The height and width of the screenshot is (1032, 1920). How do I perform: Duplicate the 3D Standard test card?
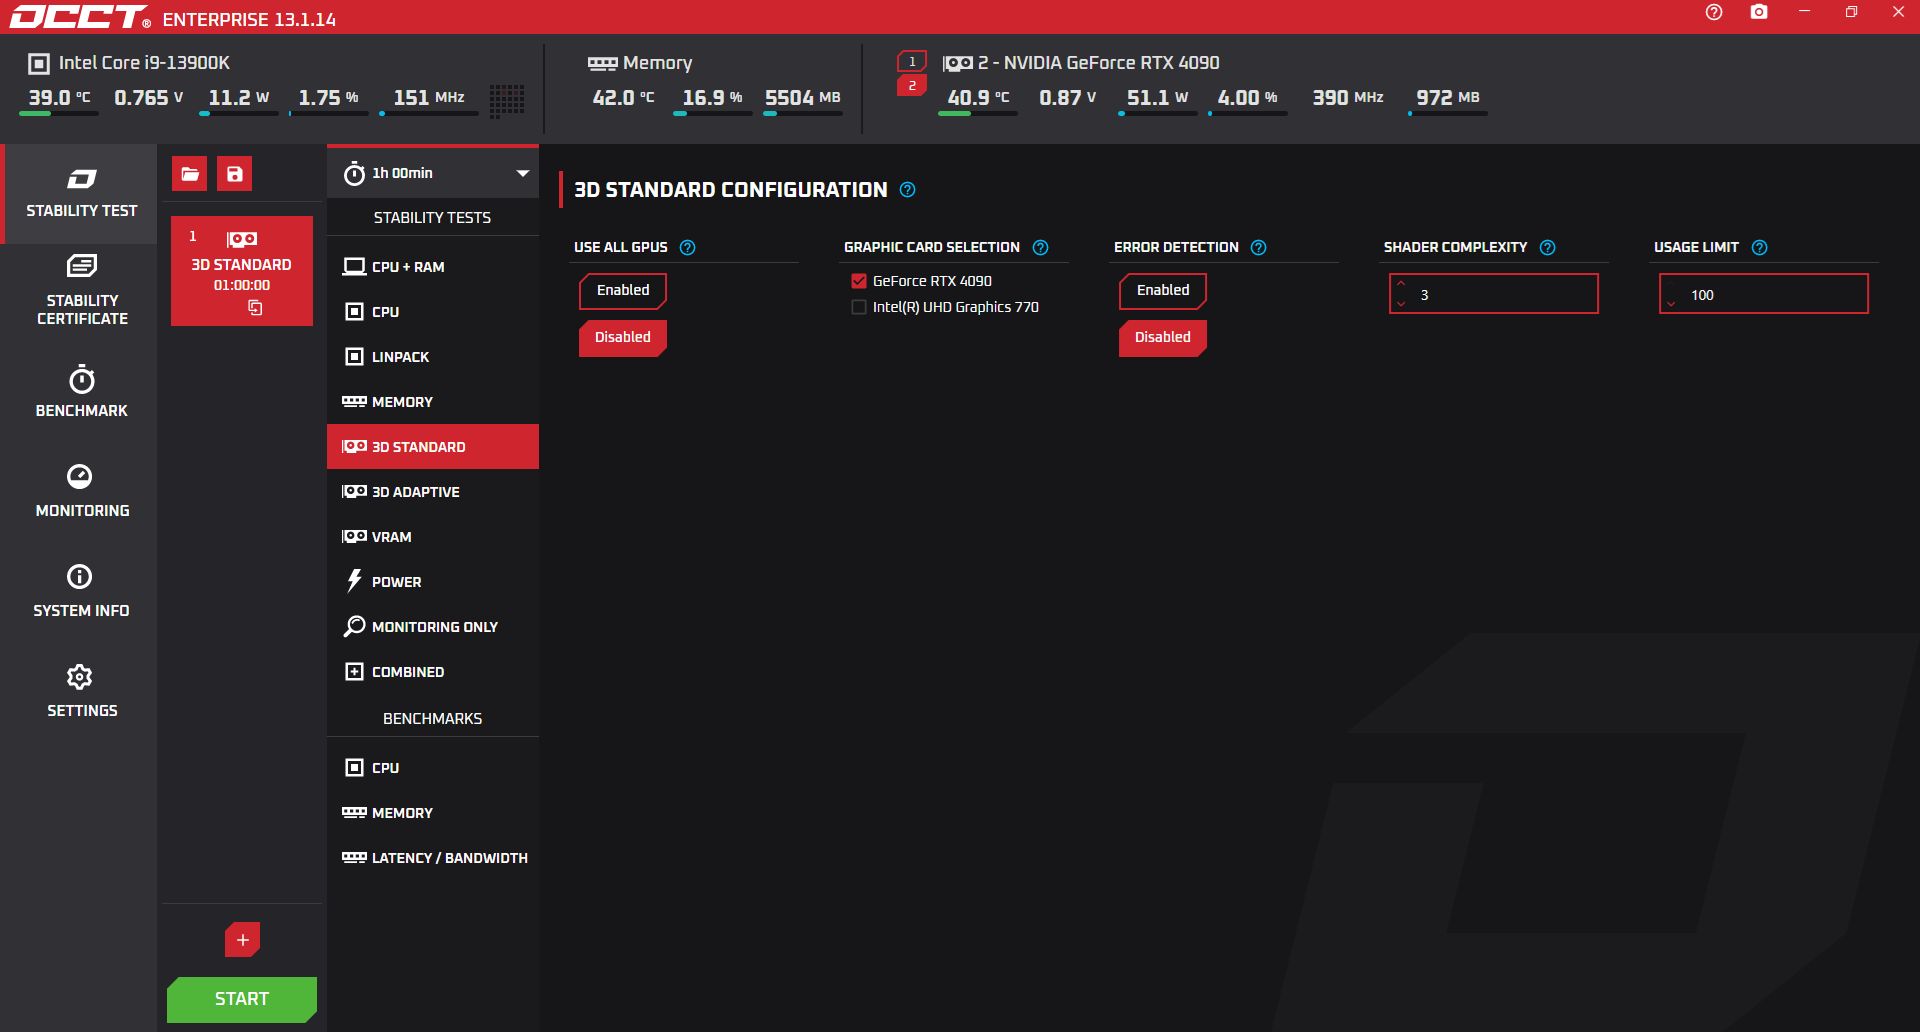point(255,308)
